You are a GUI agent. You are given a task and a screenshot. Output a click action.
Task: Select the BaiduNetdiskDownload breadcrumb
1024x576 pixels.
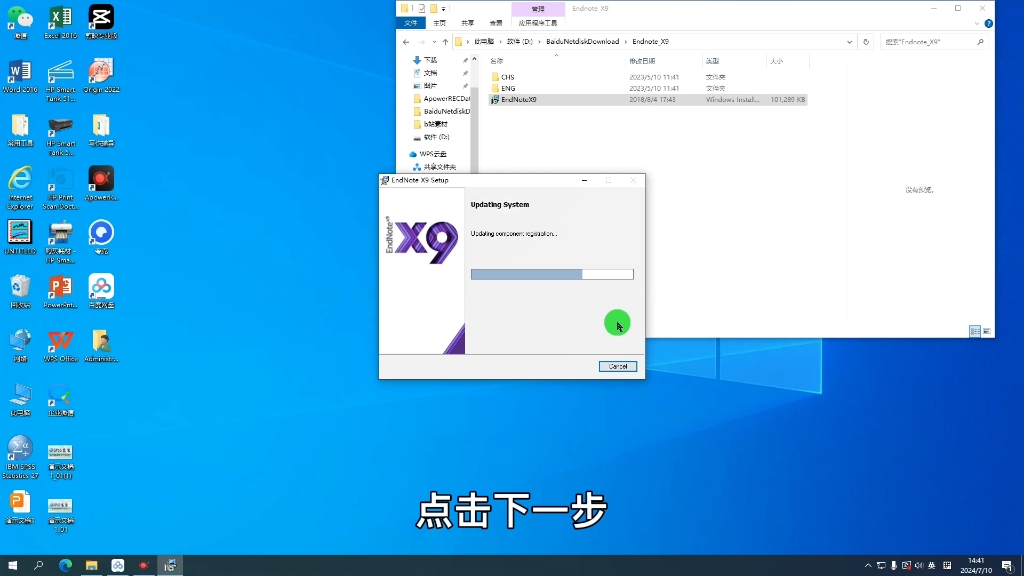[583, 42]
